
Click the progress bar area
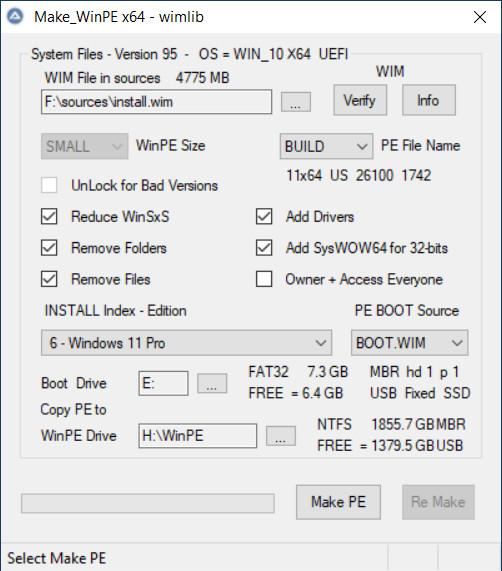click(148, 503)
